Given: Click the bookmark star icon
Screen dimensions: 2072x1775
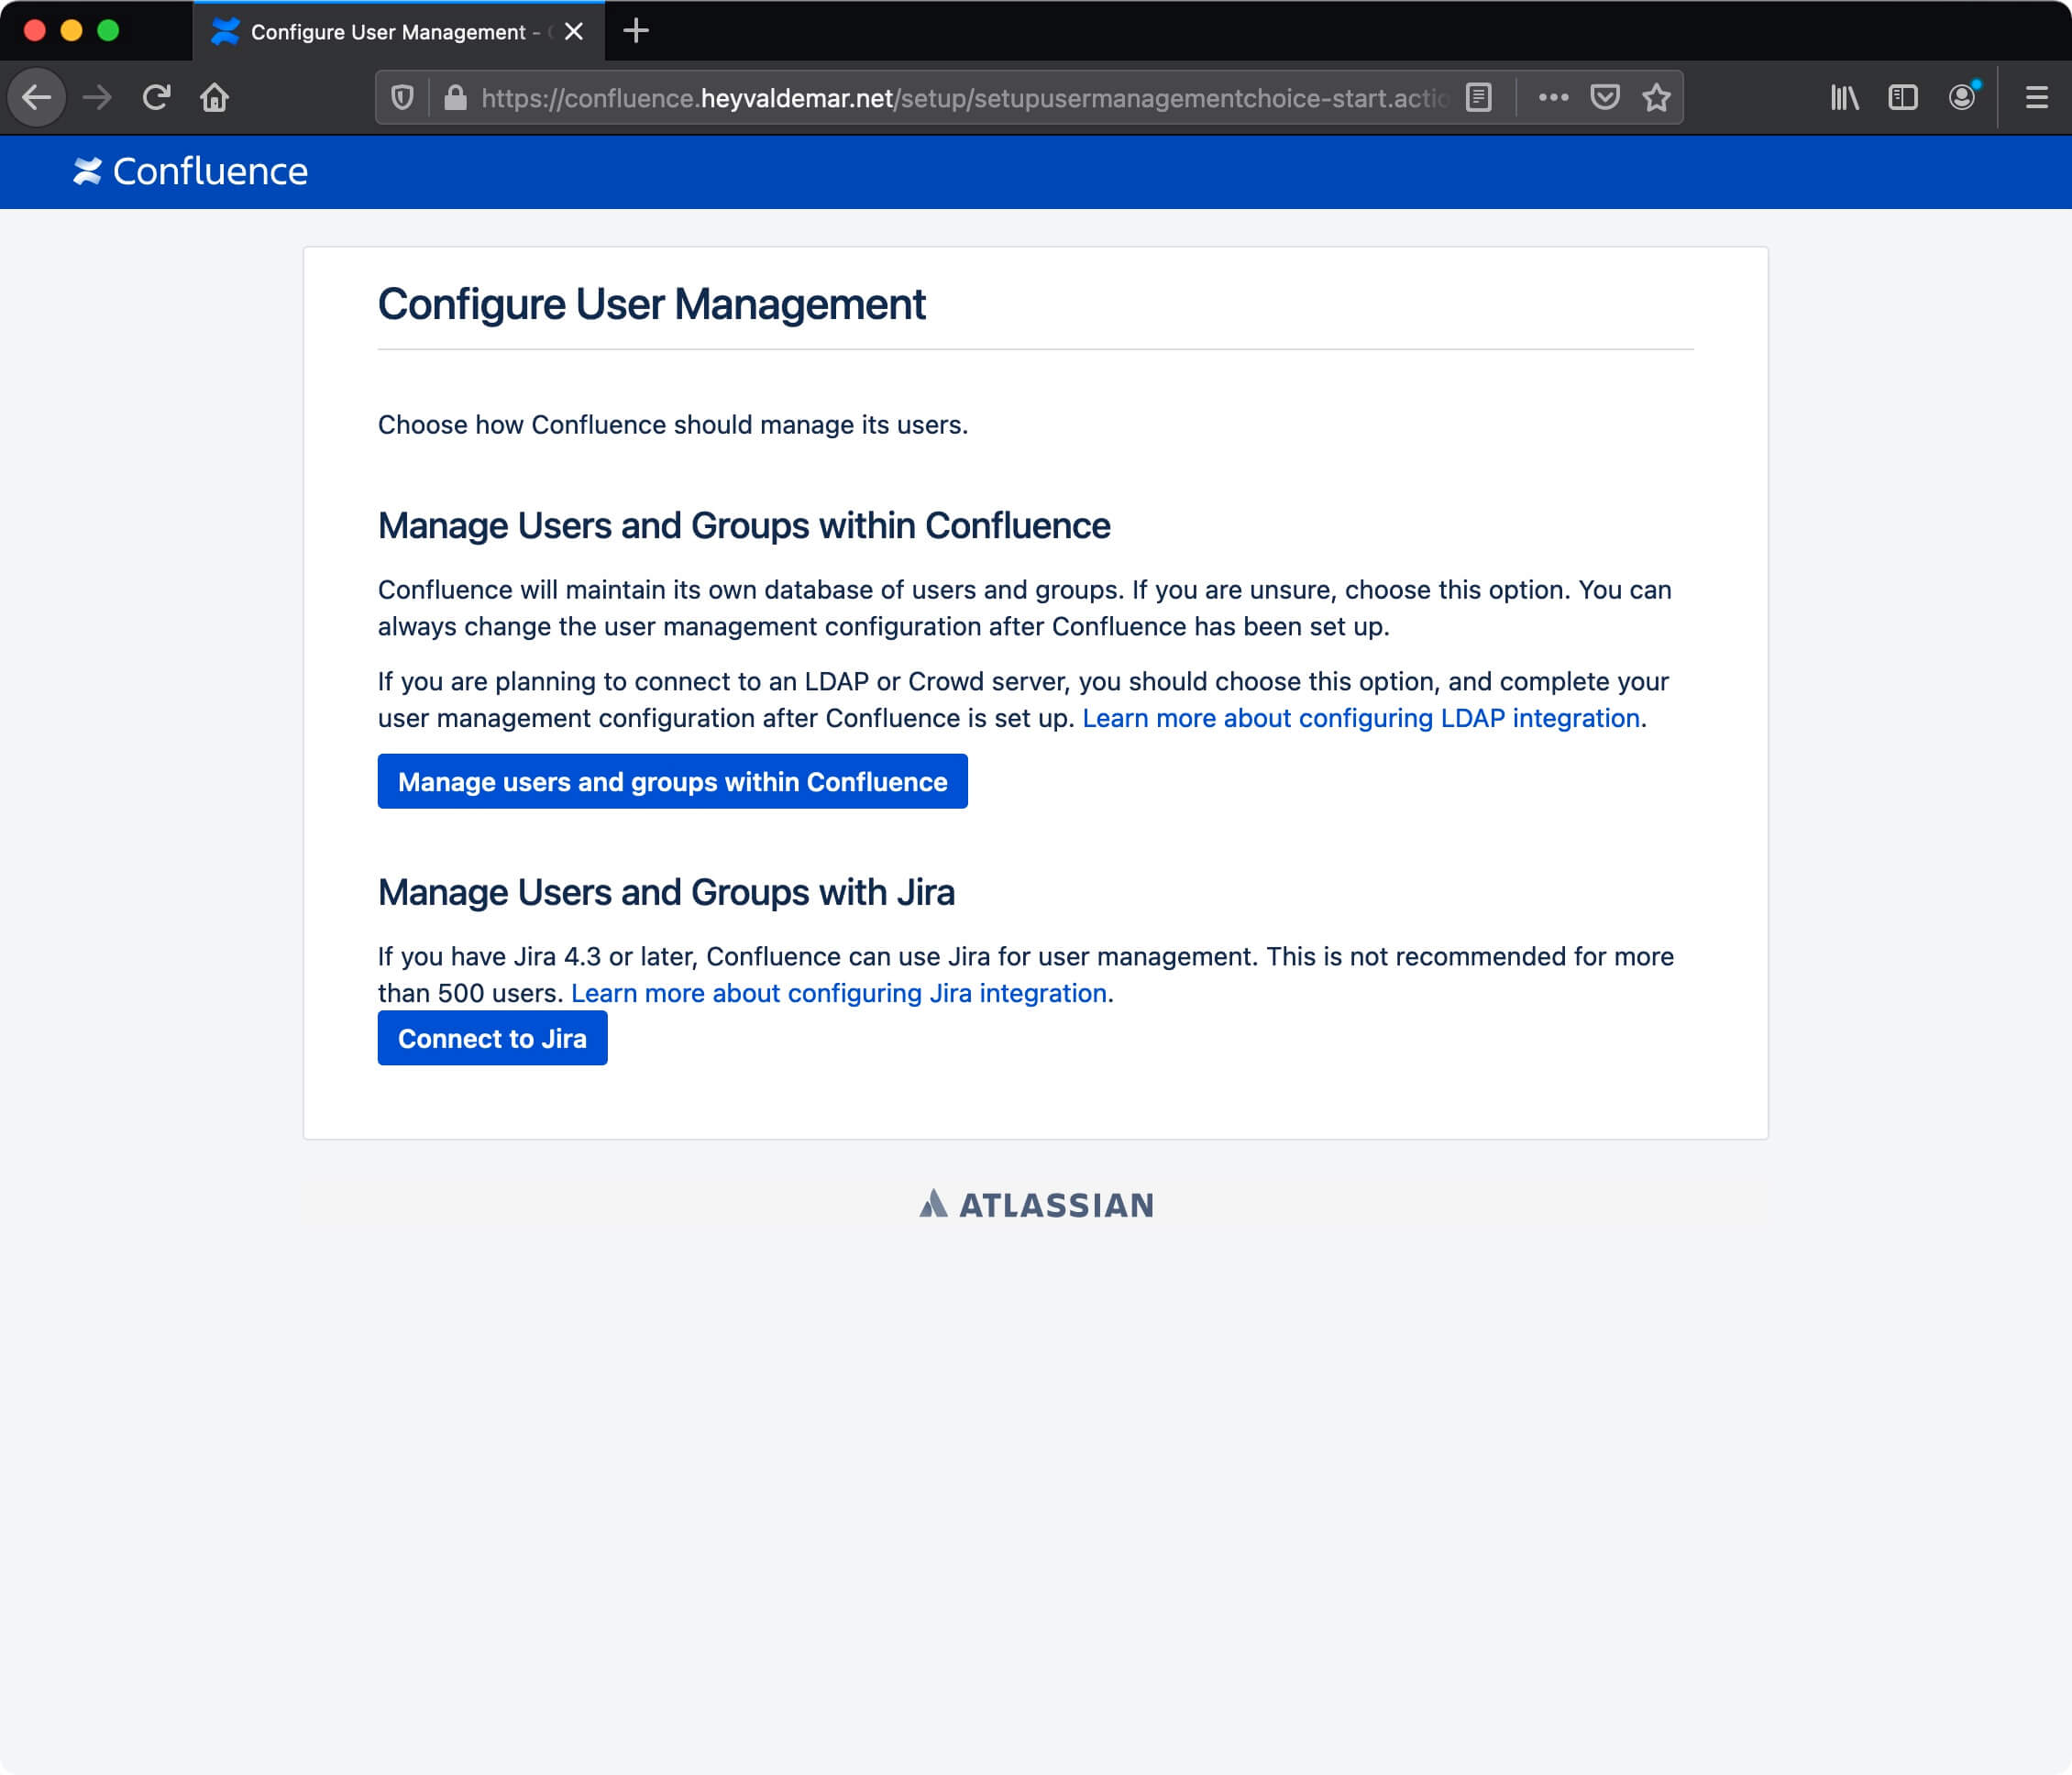Looking at the screenshot, I should click(1655, 97).
